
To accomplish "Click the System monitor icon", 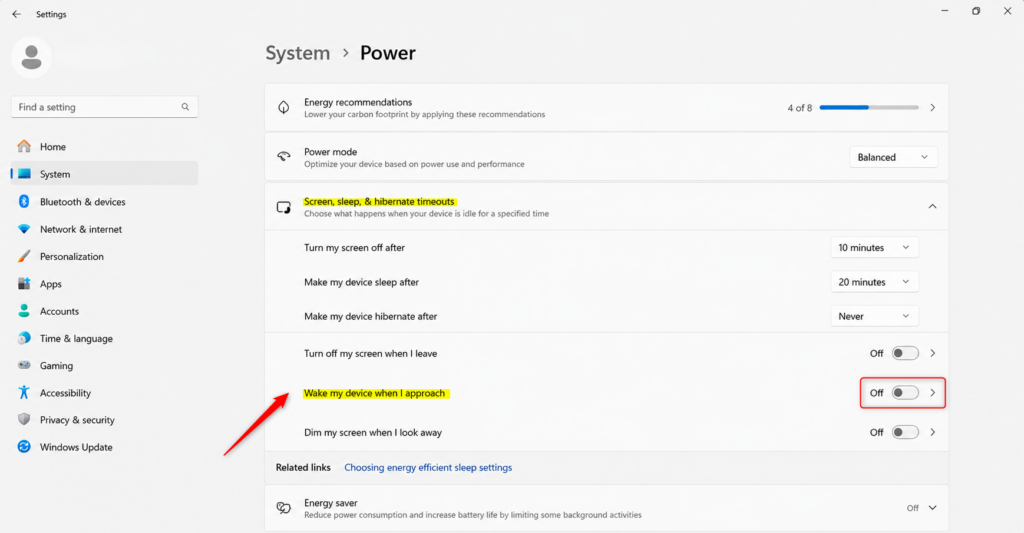I will (24, 174).
